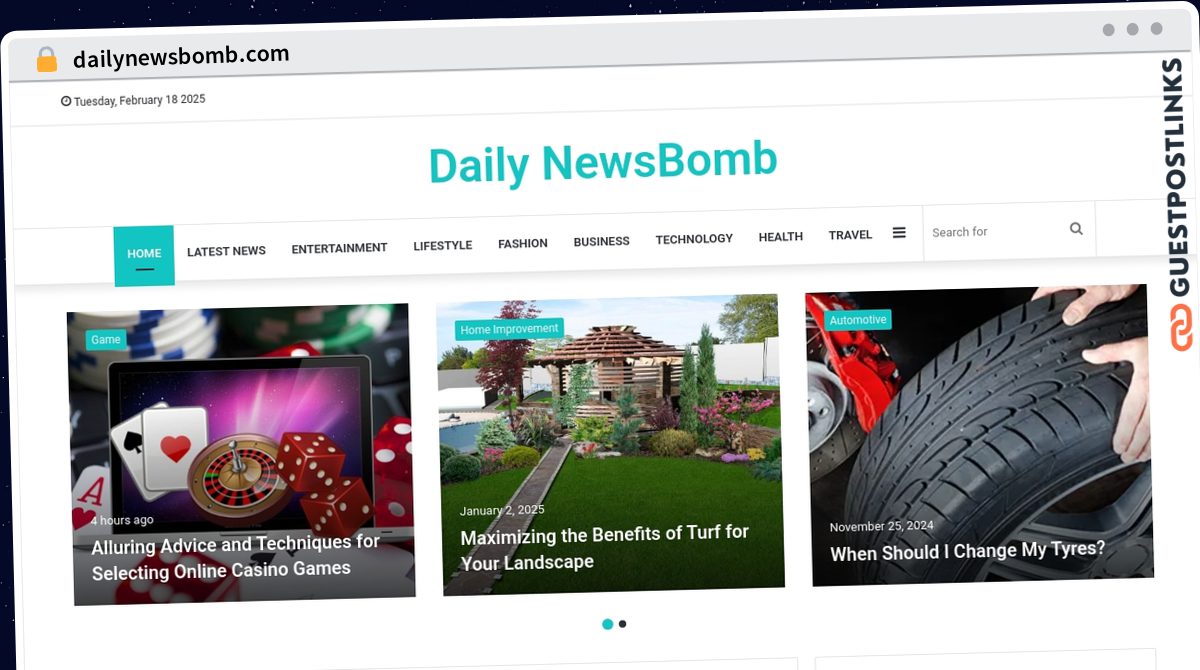This screenshot has width=1200, height=670.
Task: Click the 'November 25, 2024' post date
Action: [881, 526]
